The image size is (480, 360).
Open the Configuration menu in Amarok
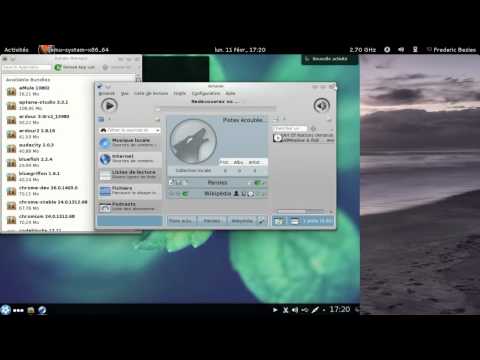206,93
